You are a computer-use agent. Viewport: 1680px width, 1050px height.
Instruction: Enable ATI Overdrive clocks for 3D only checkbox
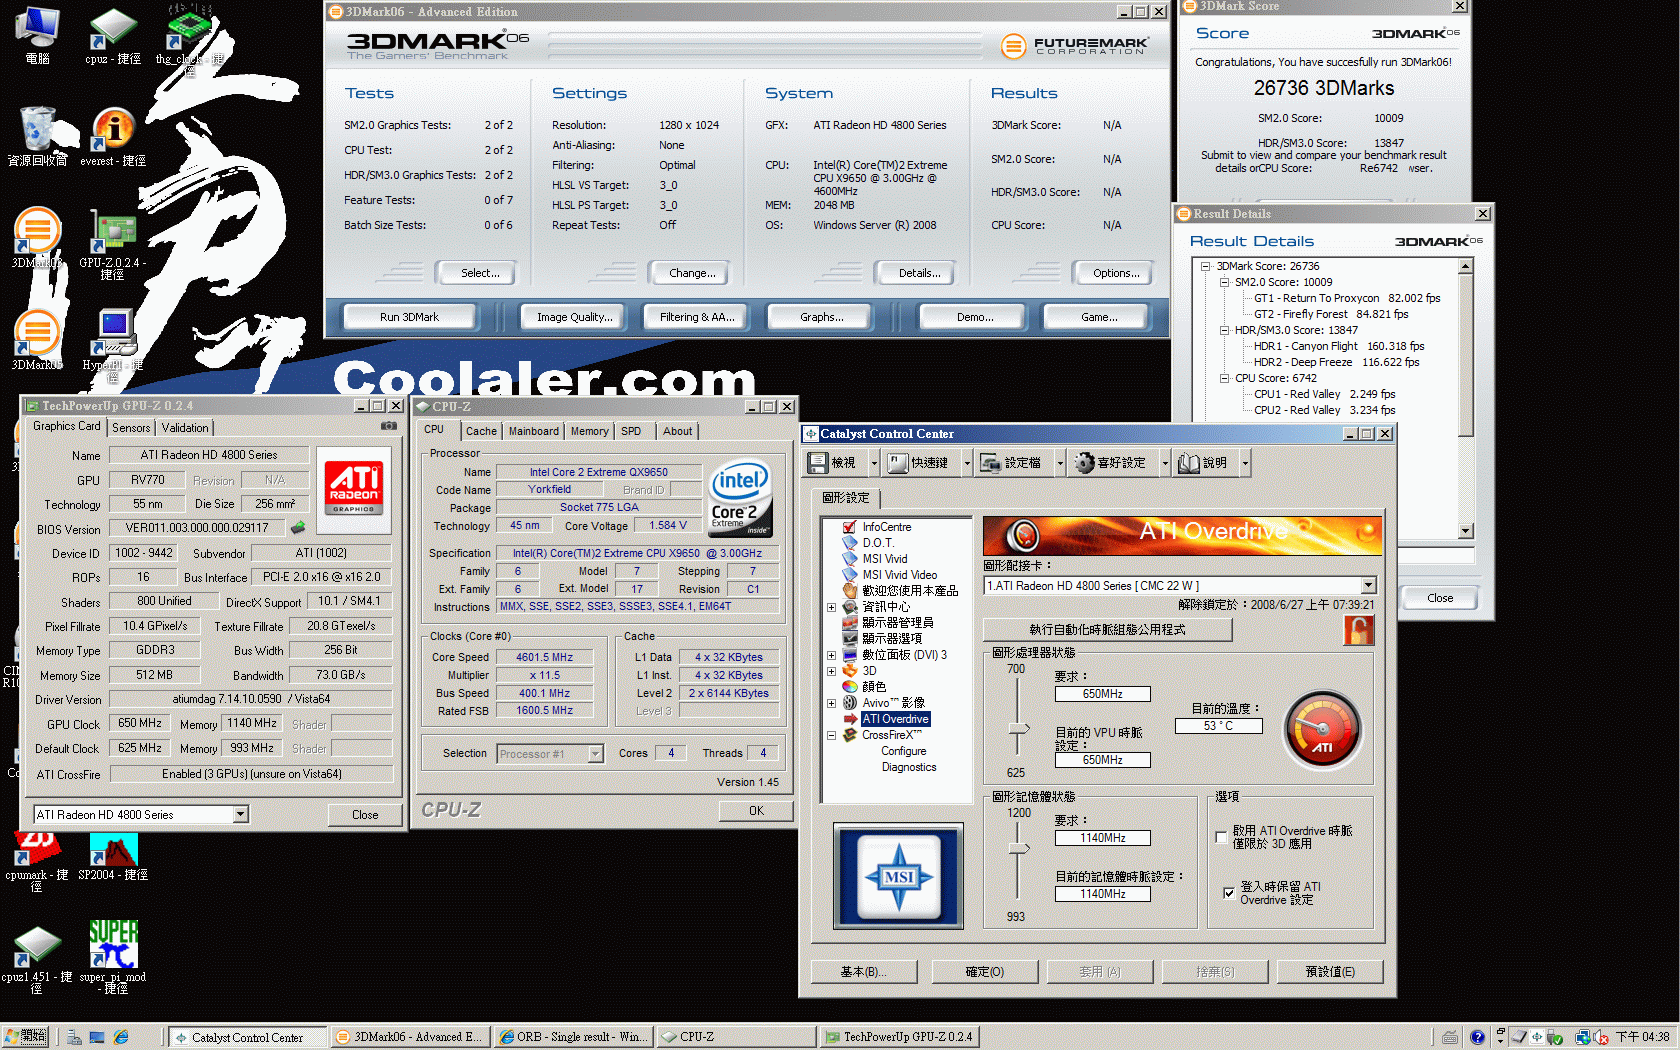click(1221, 837)
